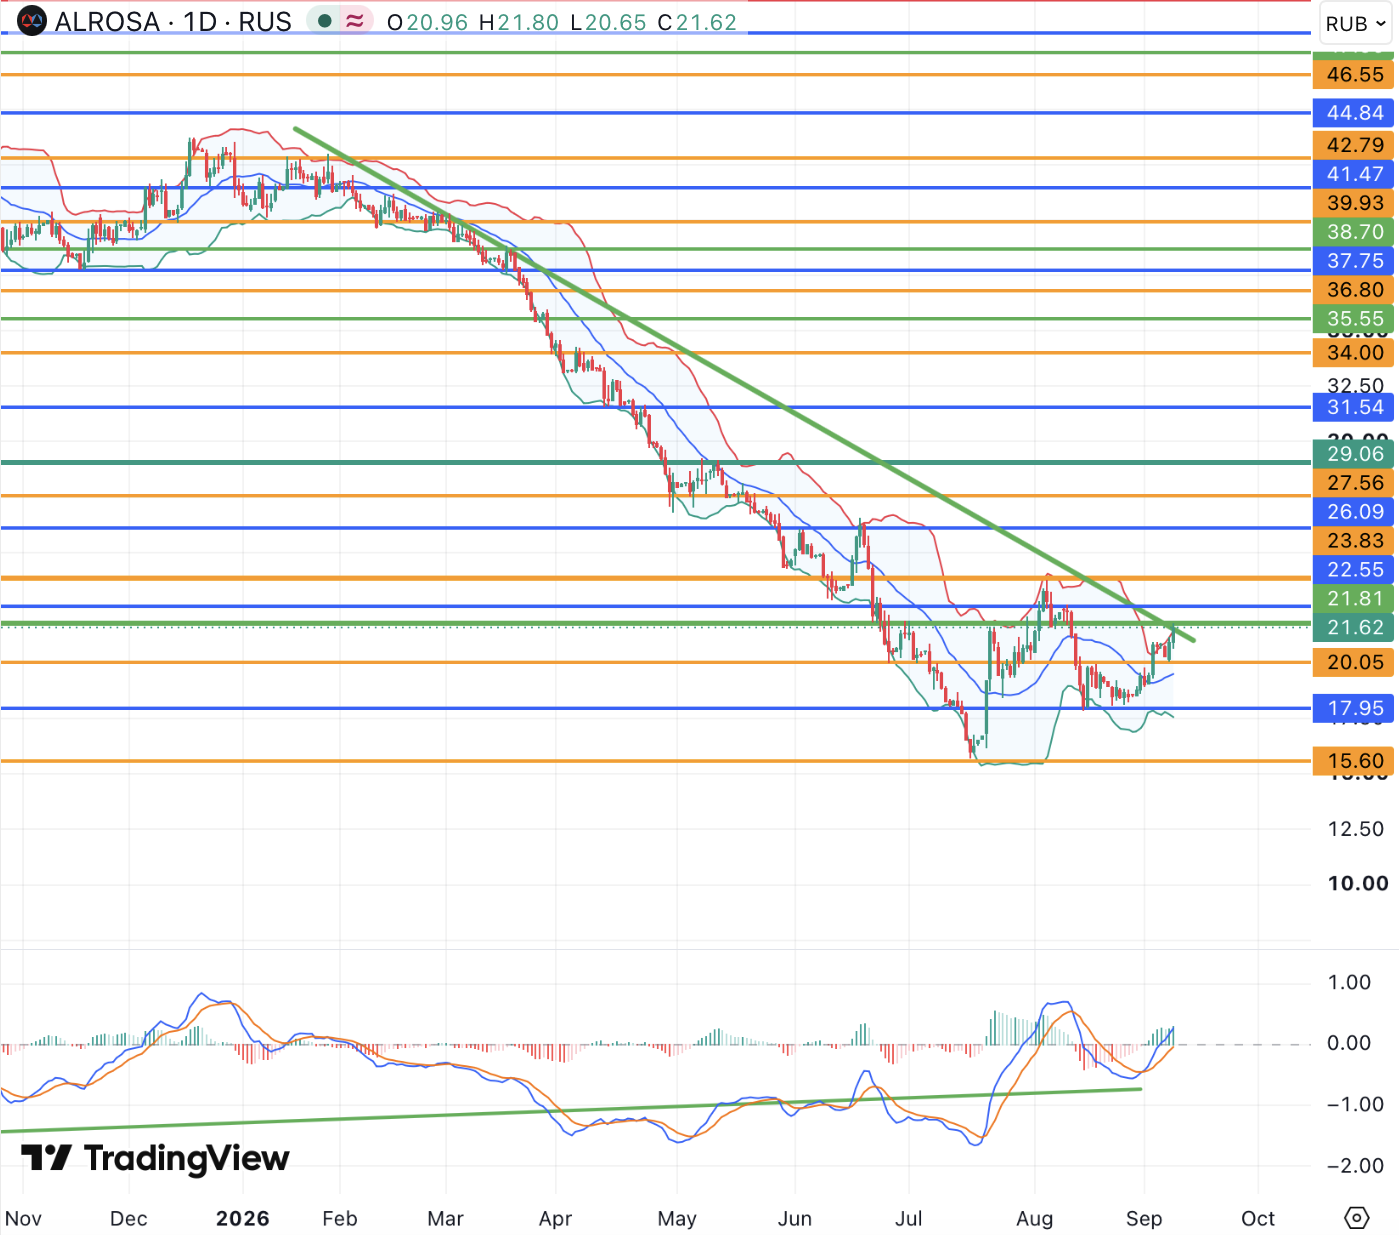Select the 29.06 price level label
1399x1235 pixels.
(1355, 454)
